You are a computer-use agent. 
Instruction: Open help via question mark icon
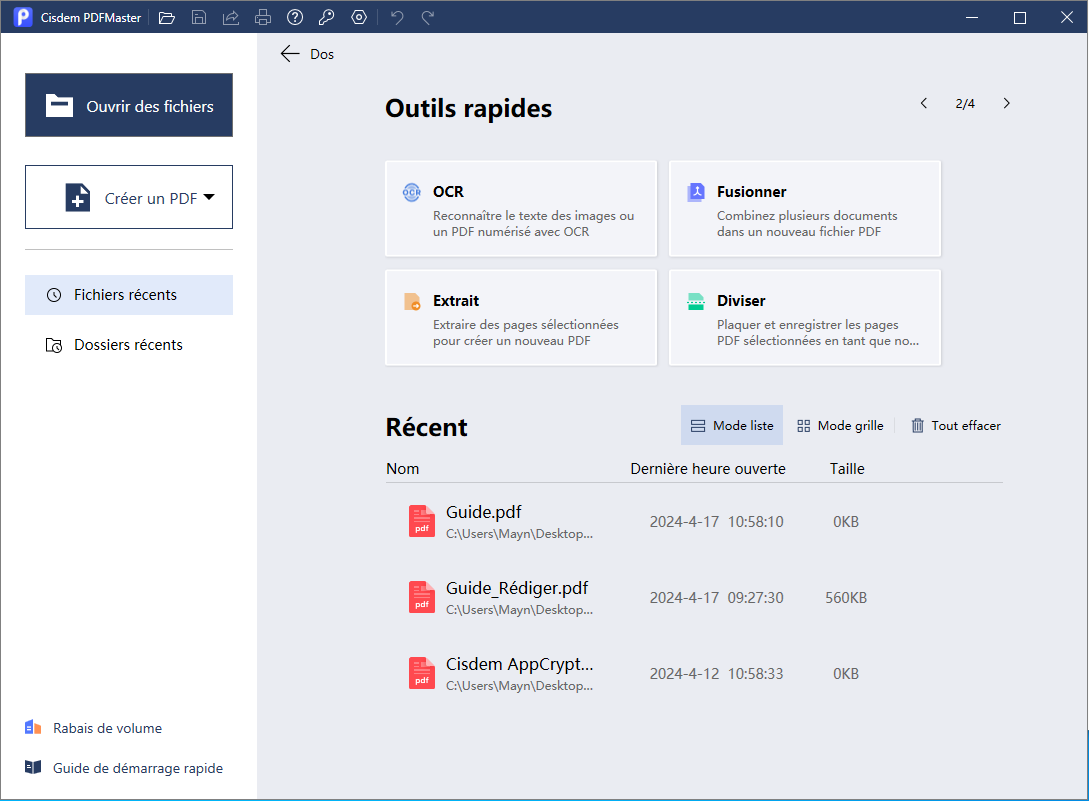[295, 17]
